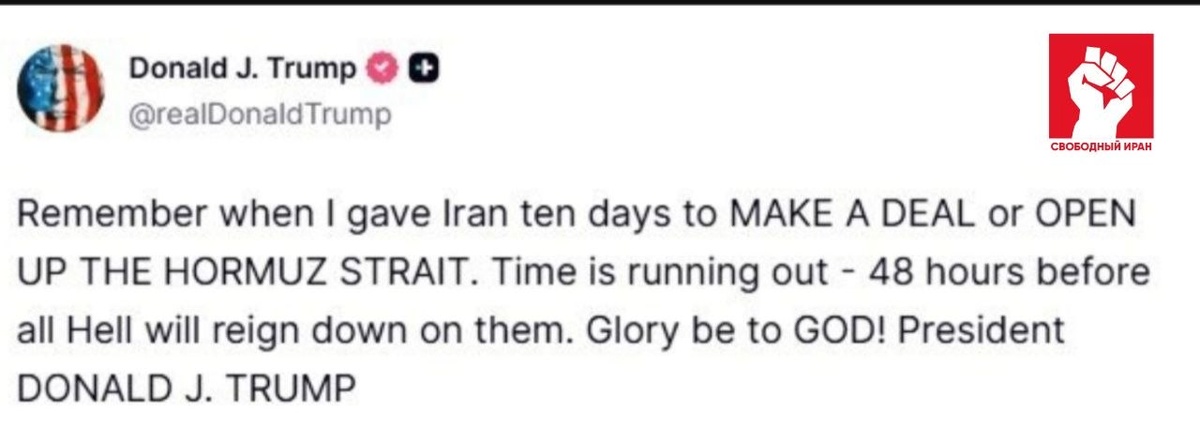The height and width of the screenshot is (428, 1200).
Task: Open the Donald J. Trump display name
Action: pyautogui.click(x=244, y=69)
